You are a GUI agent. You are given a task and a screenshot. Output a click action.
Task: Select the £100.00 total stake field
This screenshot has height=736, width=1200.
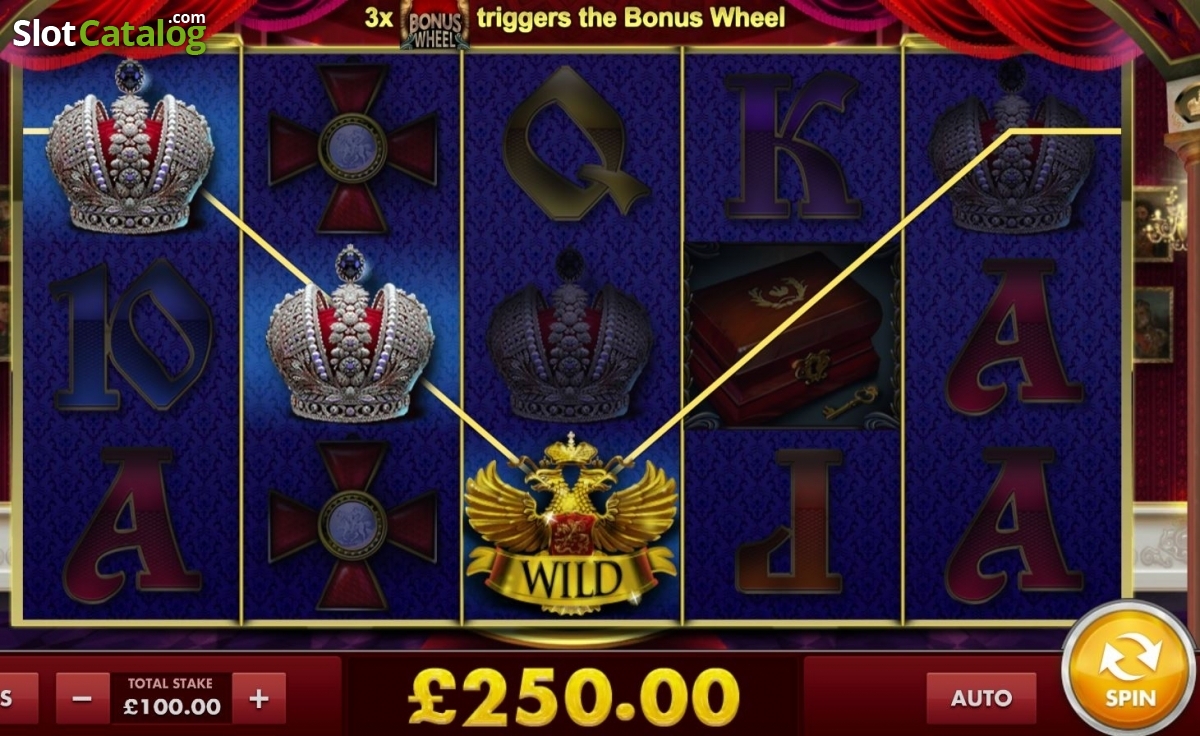[x=171, y=698]
